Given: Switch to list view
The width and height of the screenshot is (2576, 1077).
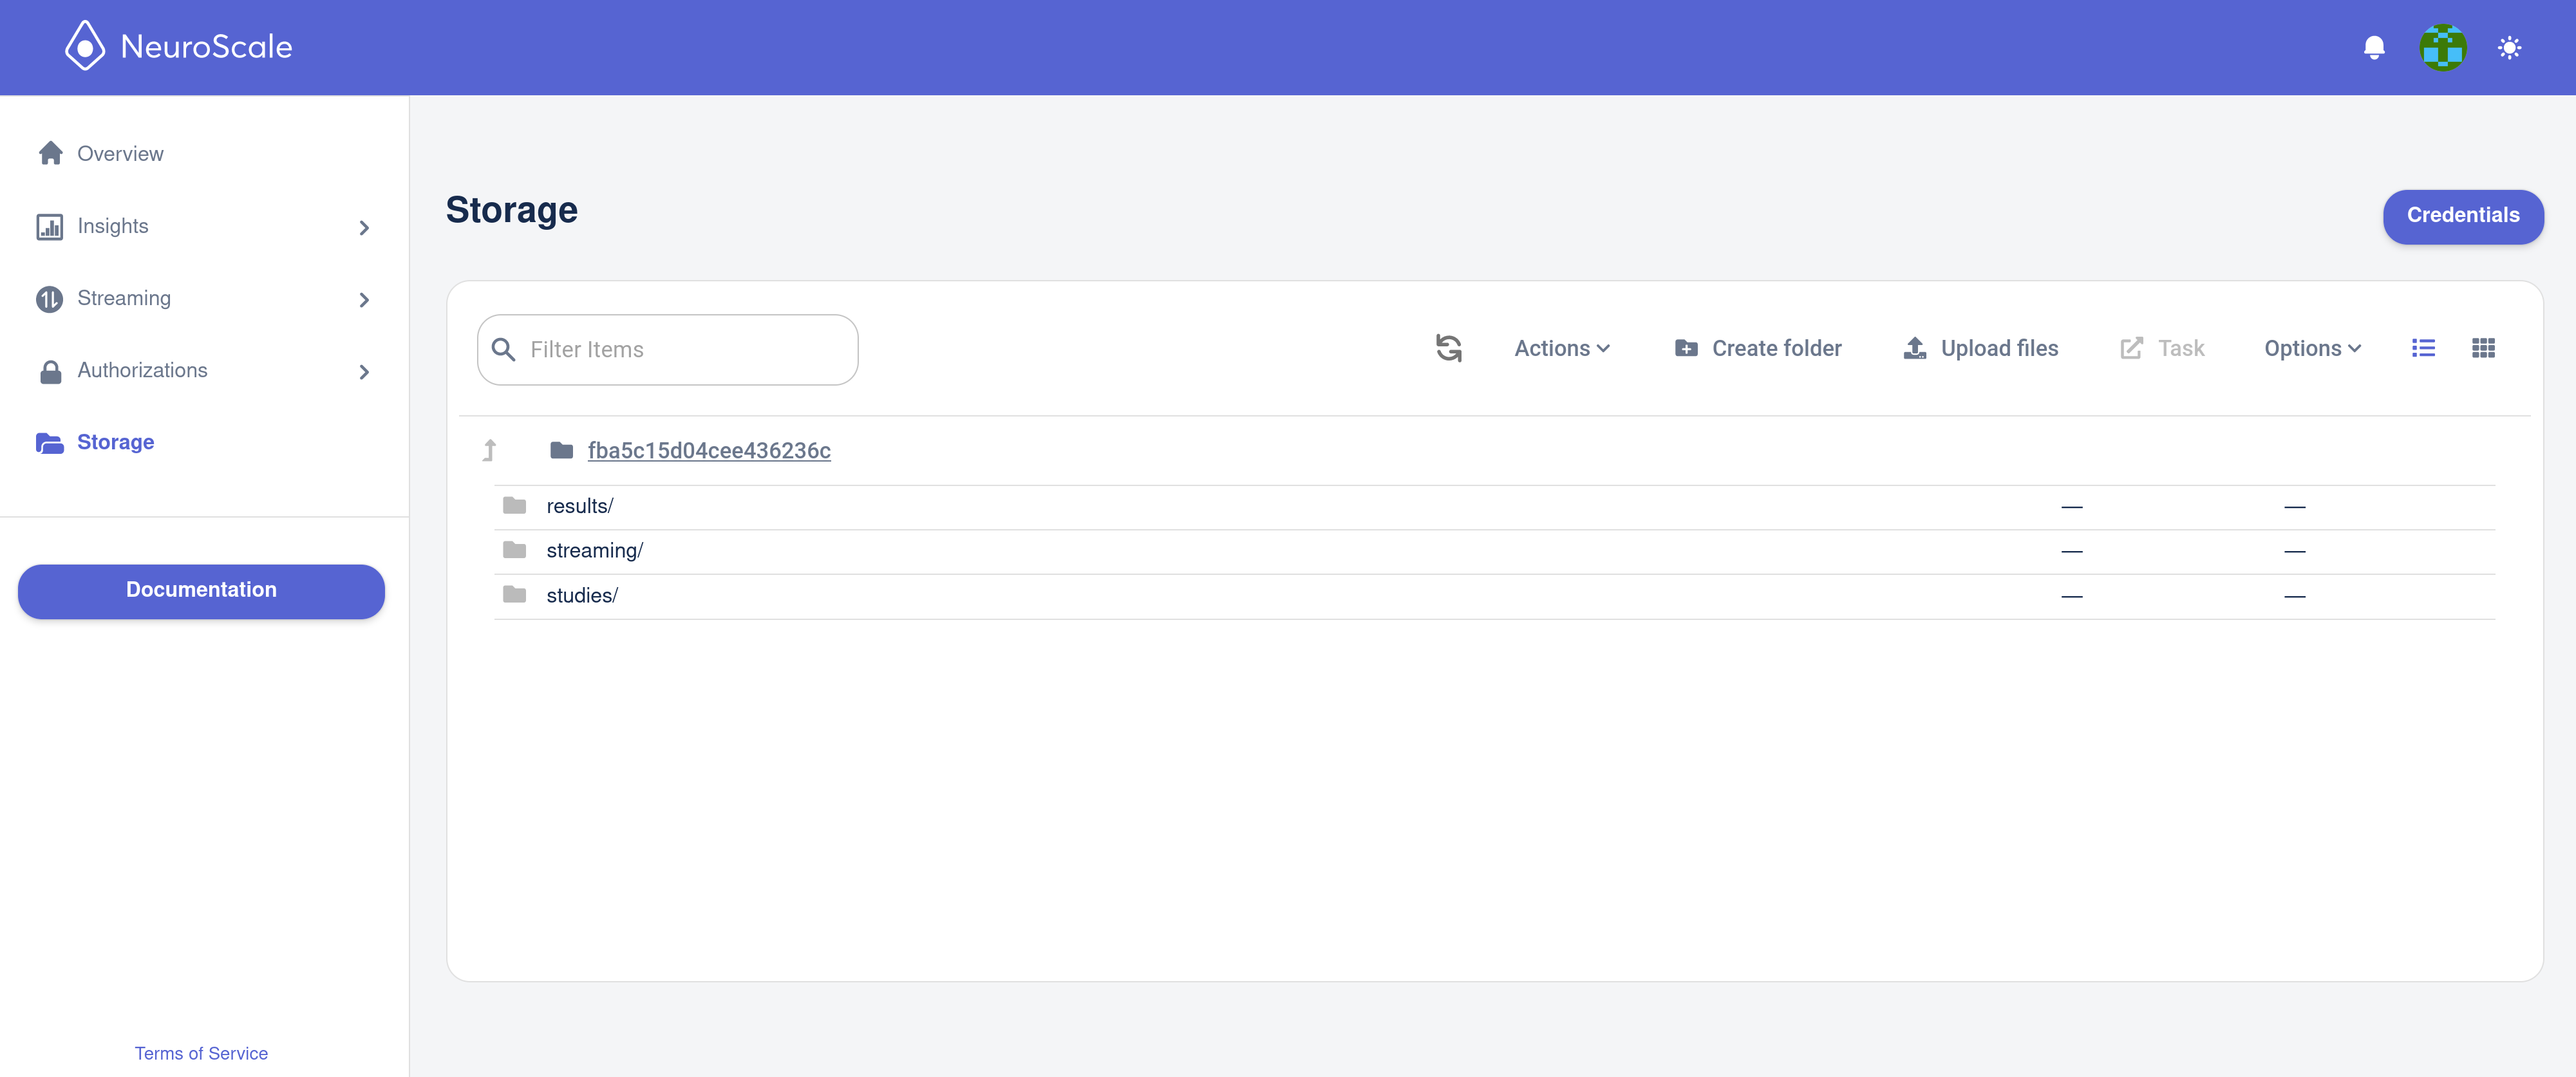Looking at the screenshot, I should (x=2423, y=348).
